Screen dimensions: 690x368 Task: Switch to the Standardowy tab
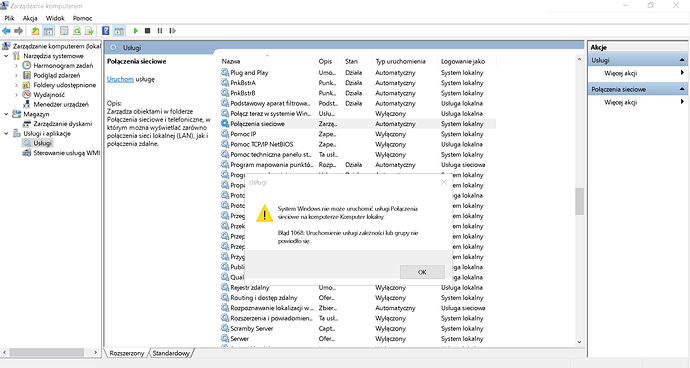click(171, 353)
